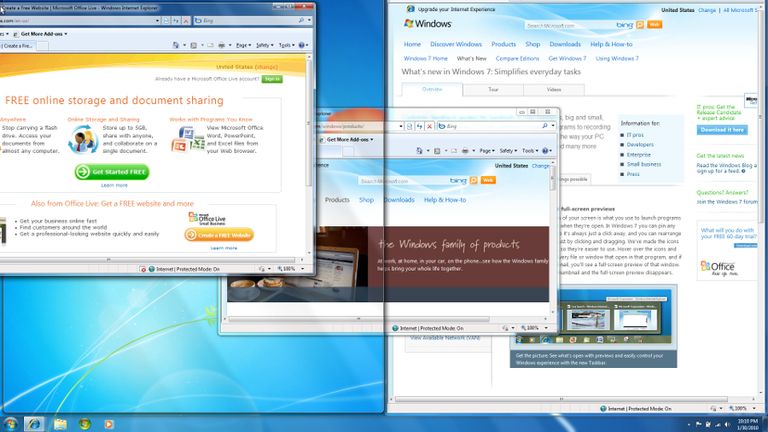
Task: Click Help icon in Windows products window toolbar
Action: 545,151
